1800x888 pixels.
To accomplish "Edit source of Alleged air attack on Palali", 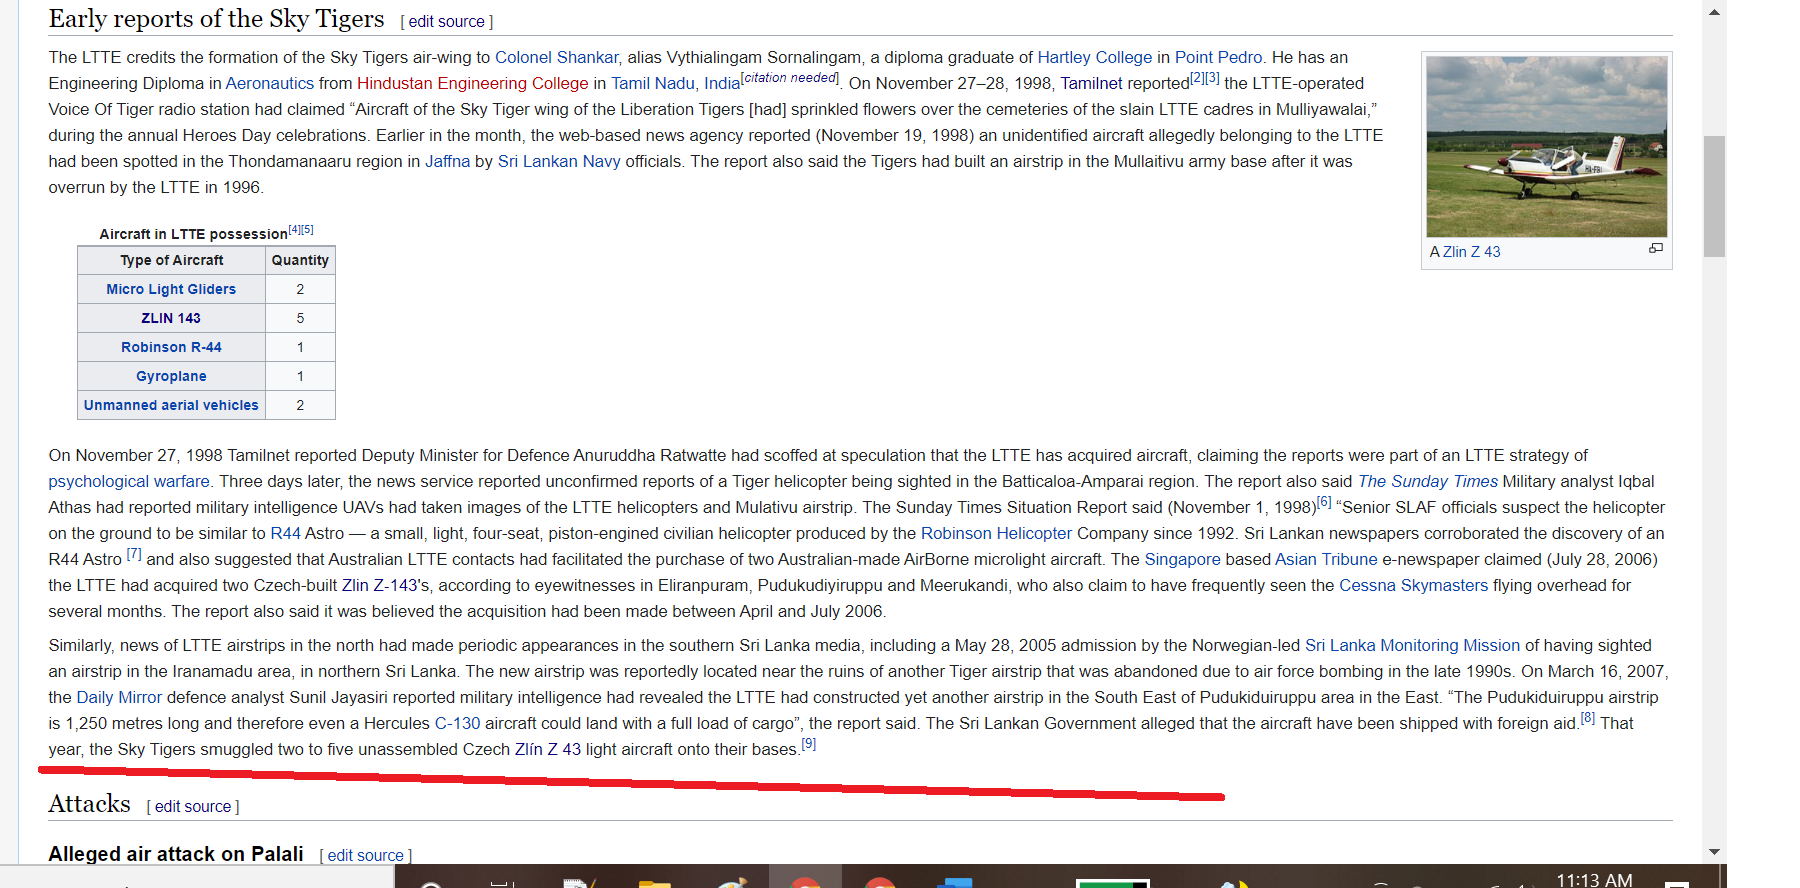I will coord(365,855).
